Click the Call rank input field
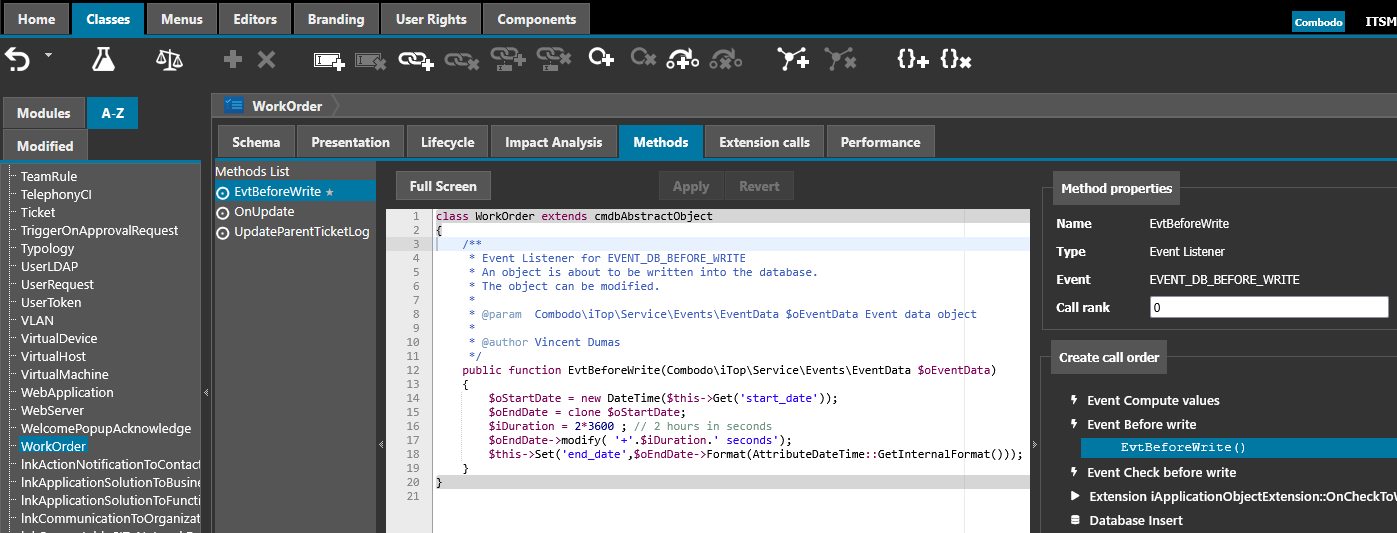The height and width of the screenshot is (533, 1397). [x=1268, y=308]
